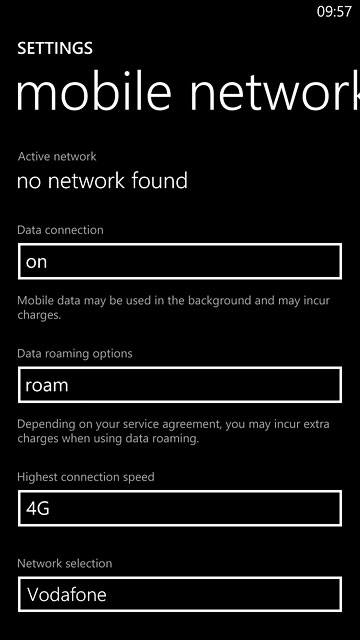Tap the charges when using data roaming line
The image size is (360, 640).
click(x=108, y=439)
